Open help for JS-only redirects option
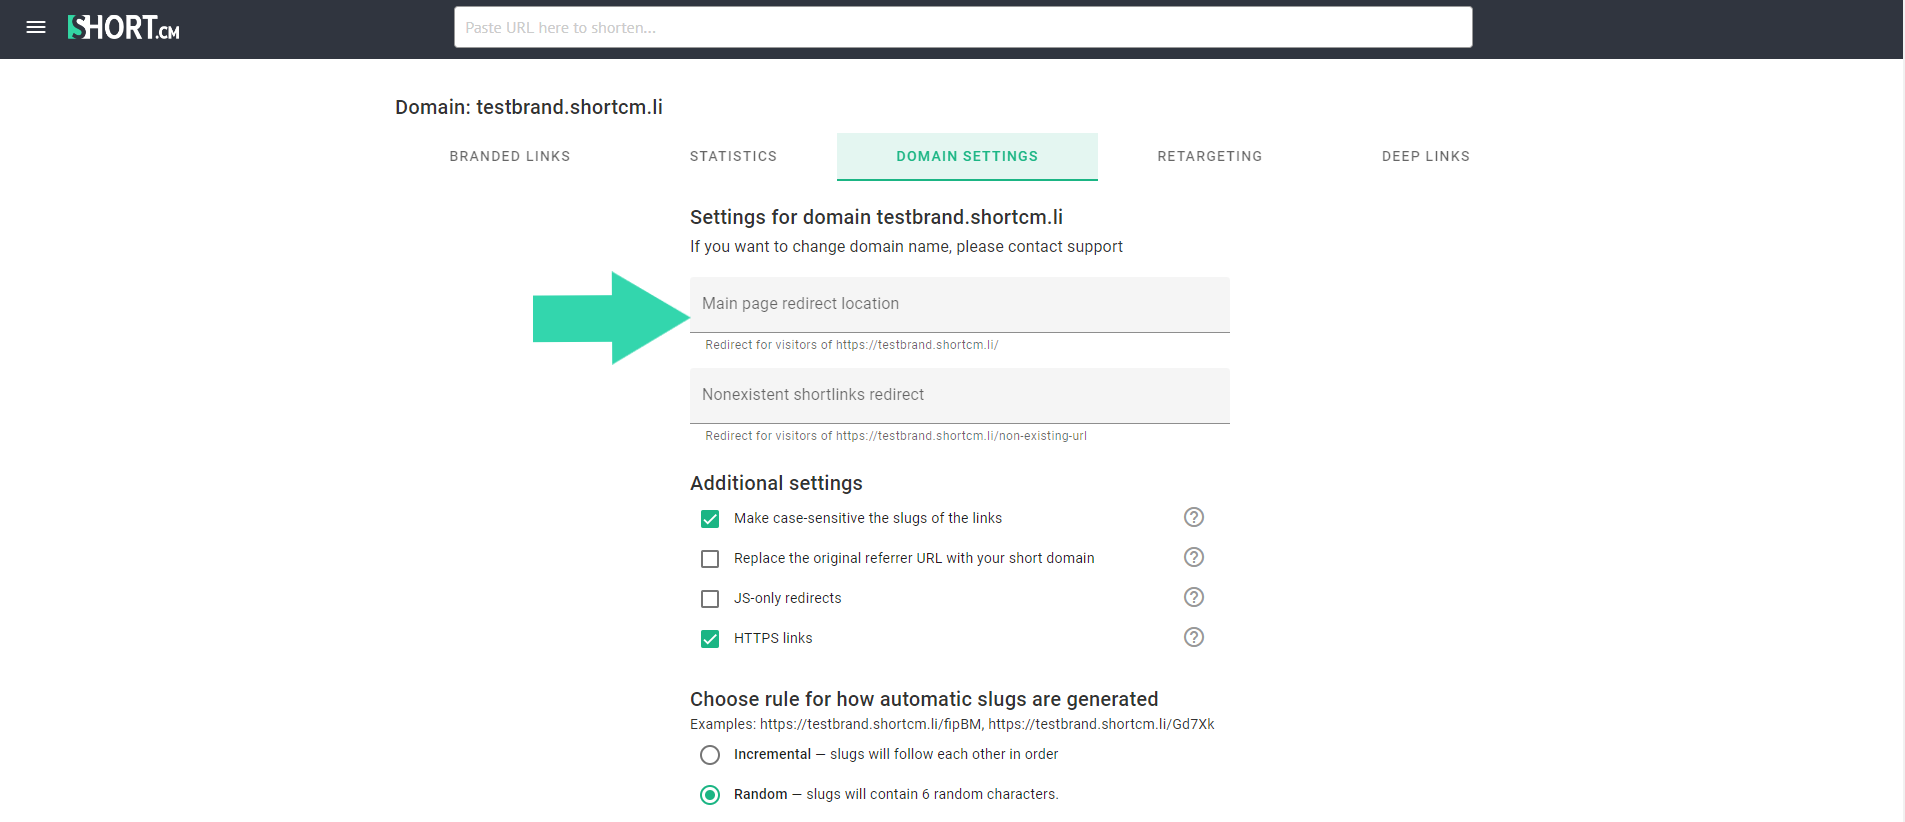 [x=1194, y=597]
